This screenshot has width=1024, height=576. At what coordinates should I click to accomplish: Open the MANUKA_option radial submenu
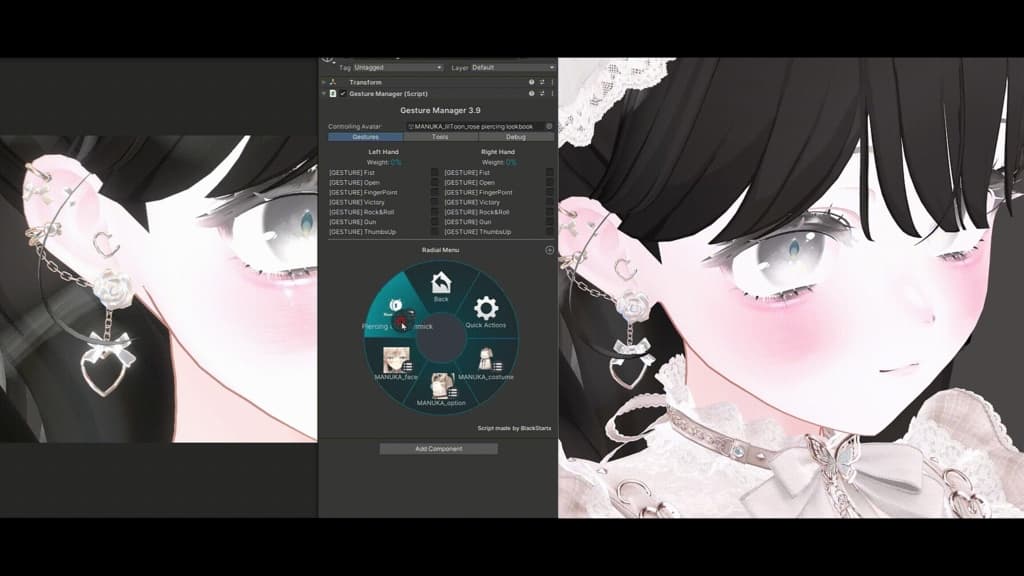[x=441, y=389]
